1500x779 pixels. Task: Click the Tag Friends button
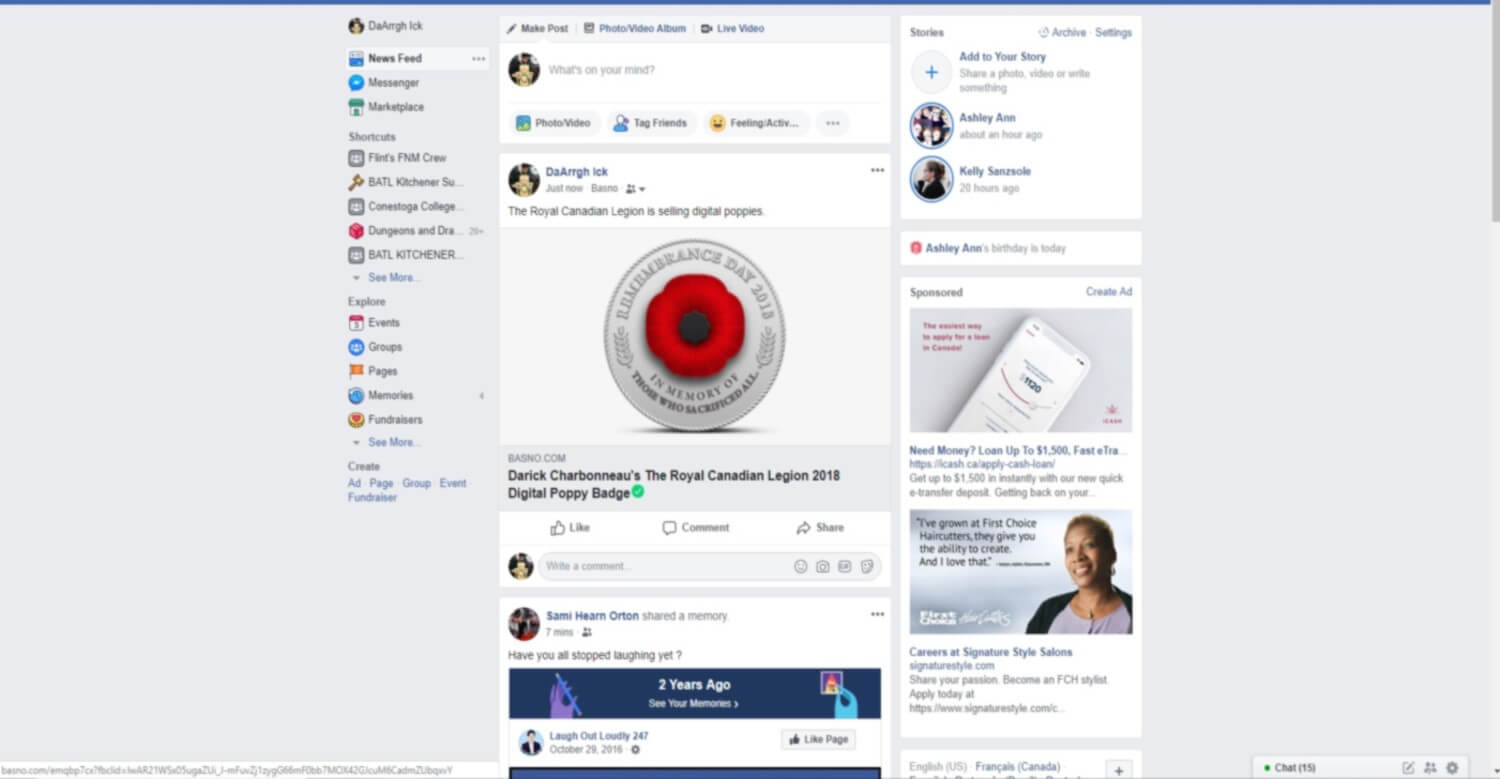pyautogui.click(x=651, y=123)
